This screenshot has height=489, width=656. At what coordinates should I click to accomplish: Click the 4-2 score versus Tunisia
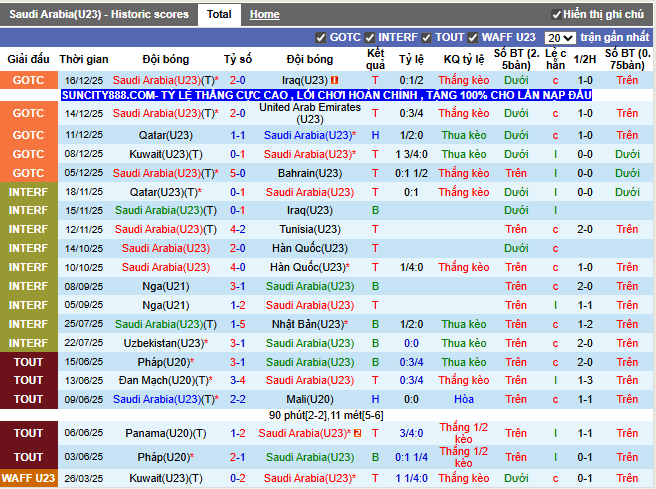pos(237,230)
